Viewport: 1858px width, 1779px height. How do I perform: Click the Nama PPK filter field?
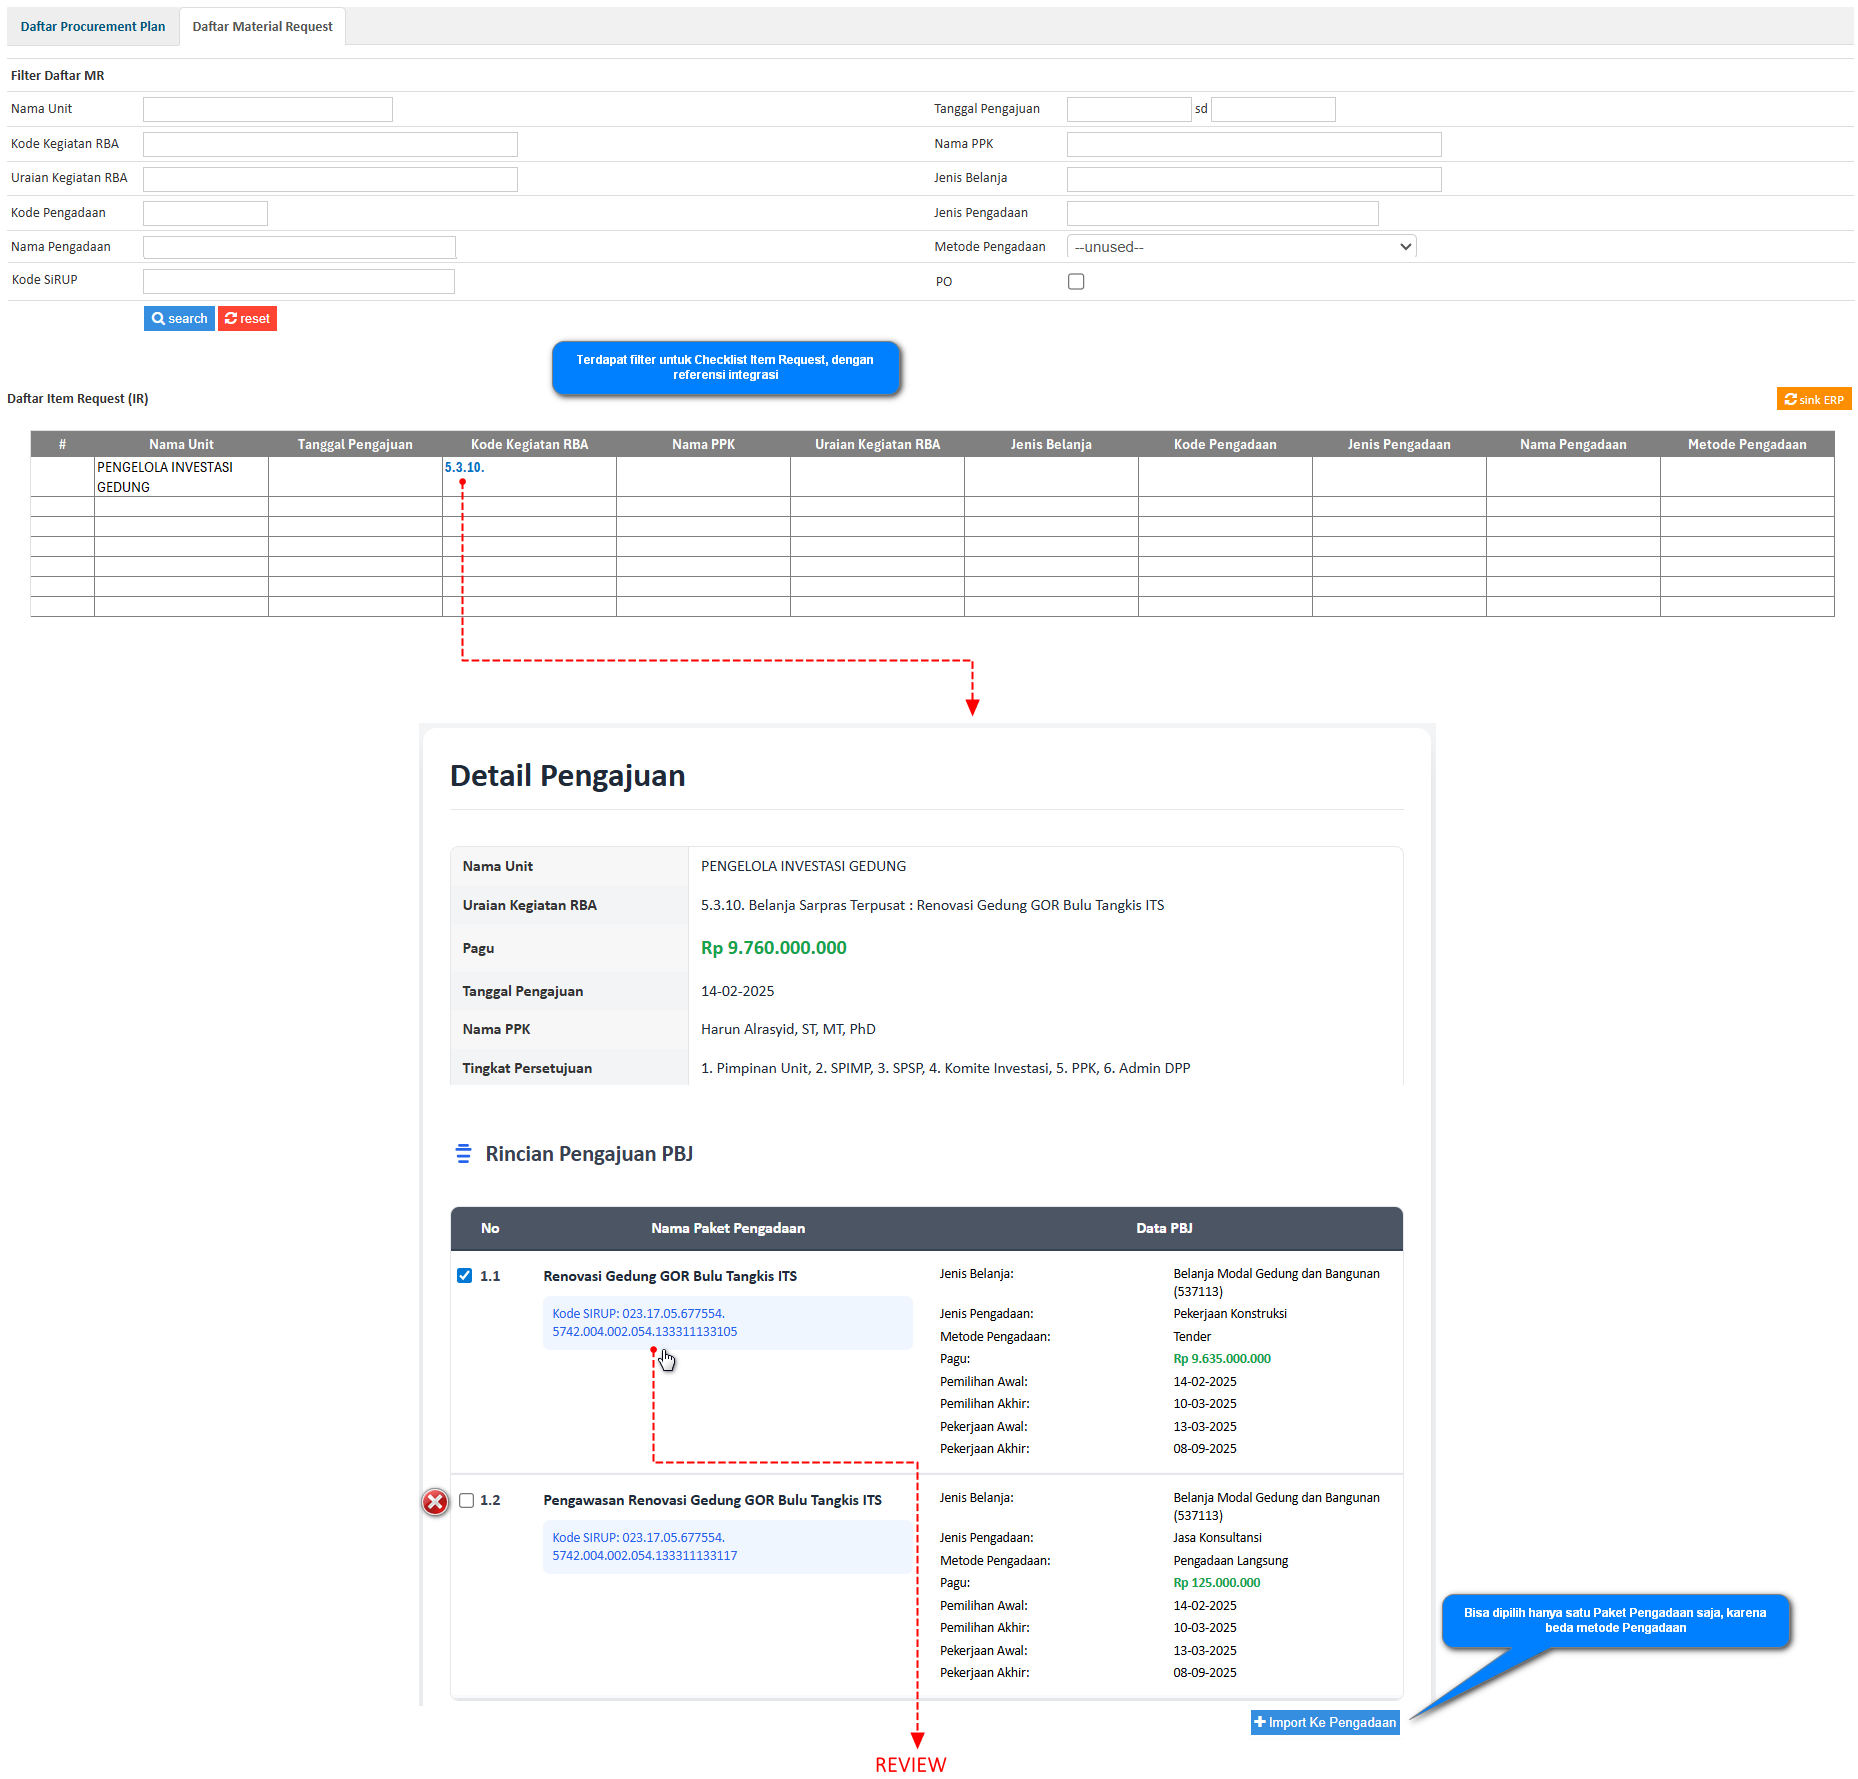tap(1253, 144)
